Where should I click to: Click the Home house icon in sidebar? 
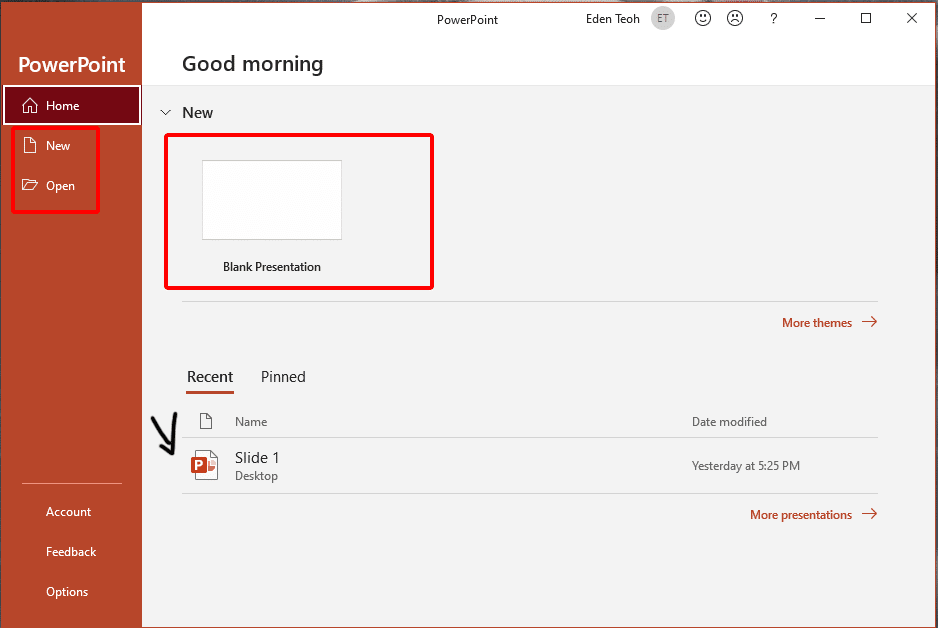point(30,106)
